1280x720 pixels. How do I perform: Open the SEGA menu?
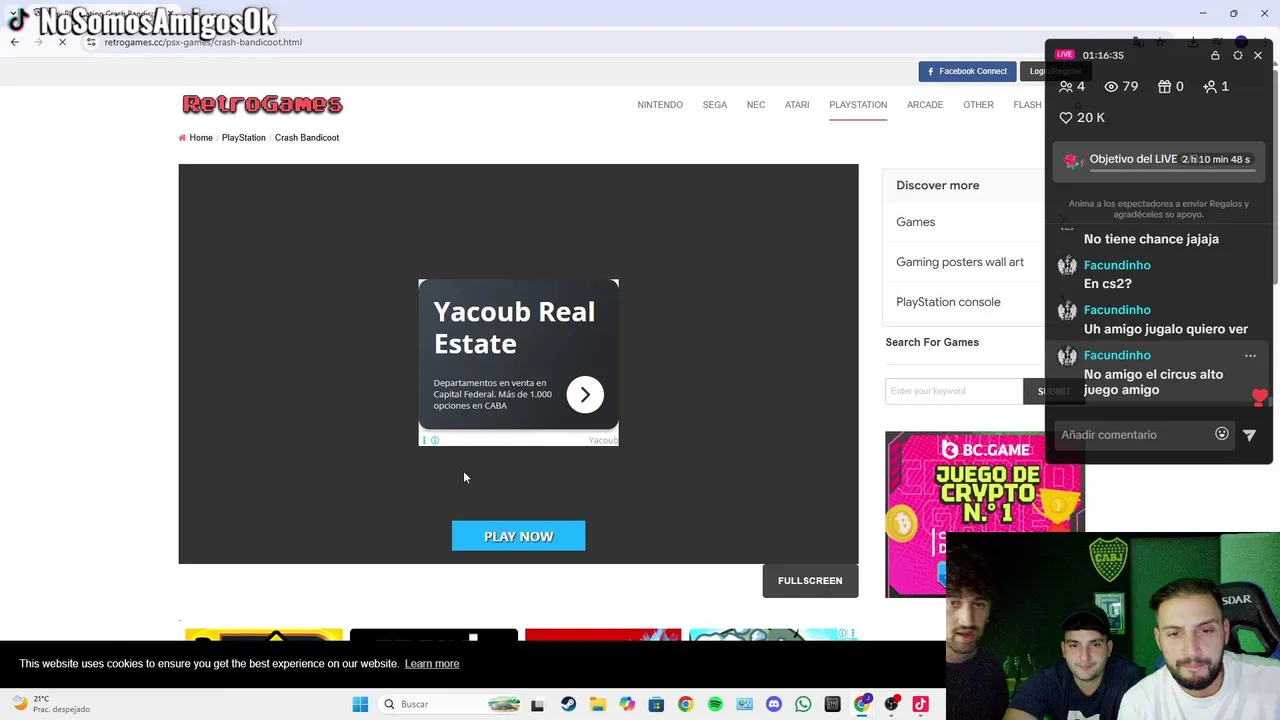pos(715,105)
